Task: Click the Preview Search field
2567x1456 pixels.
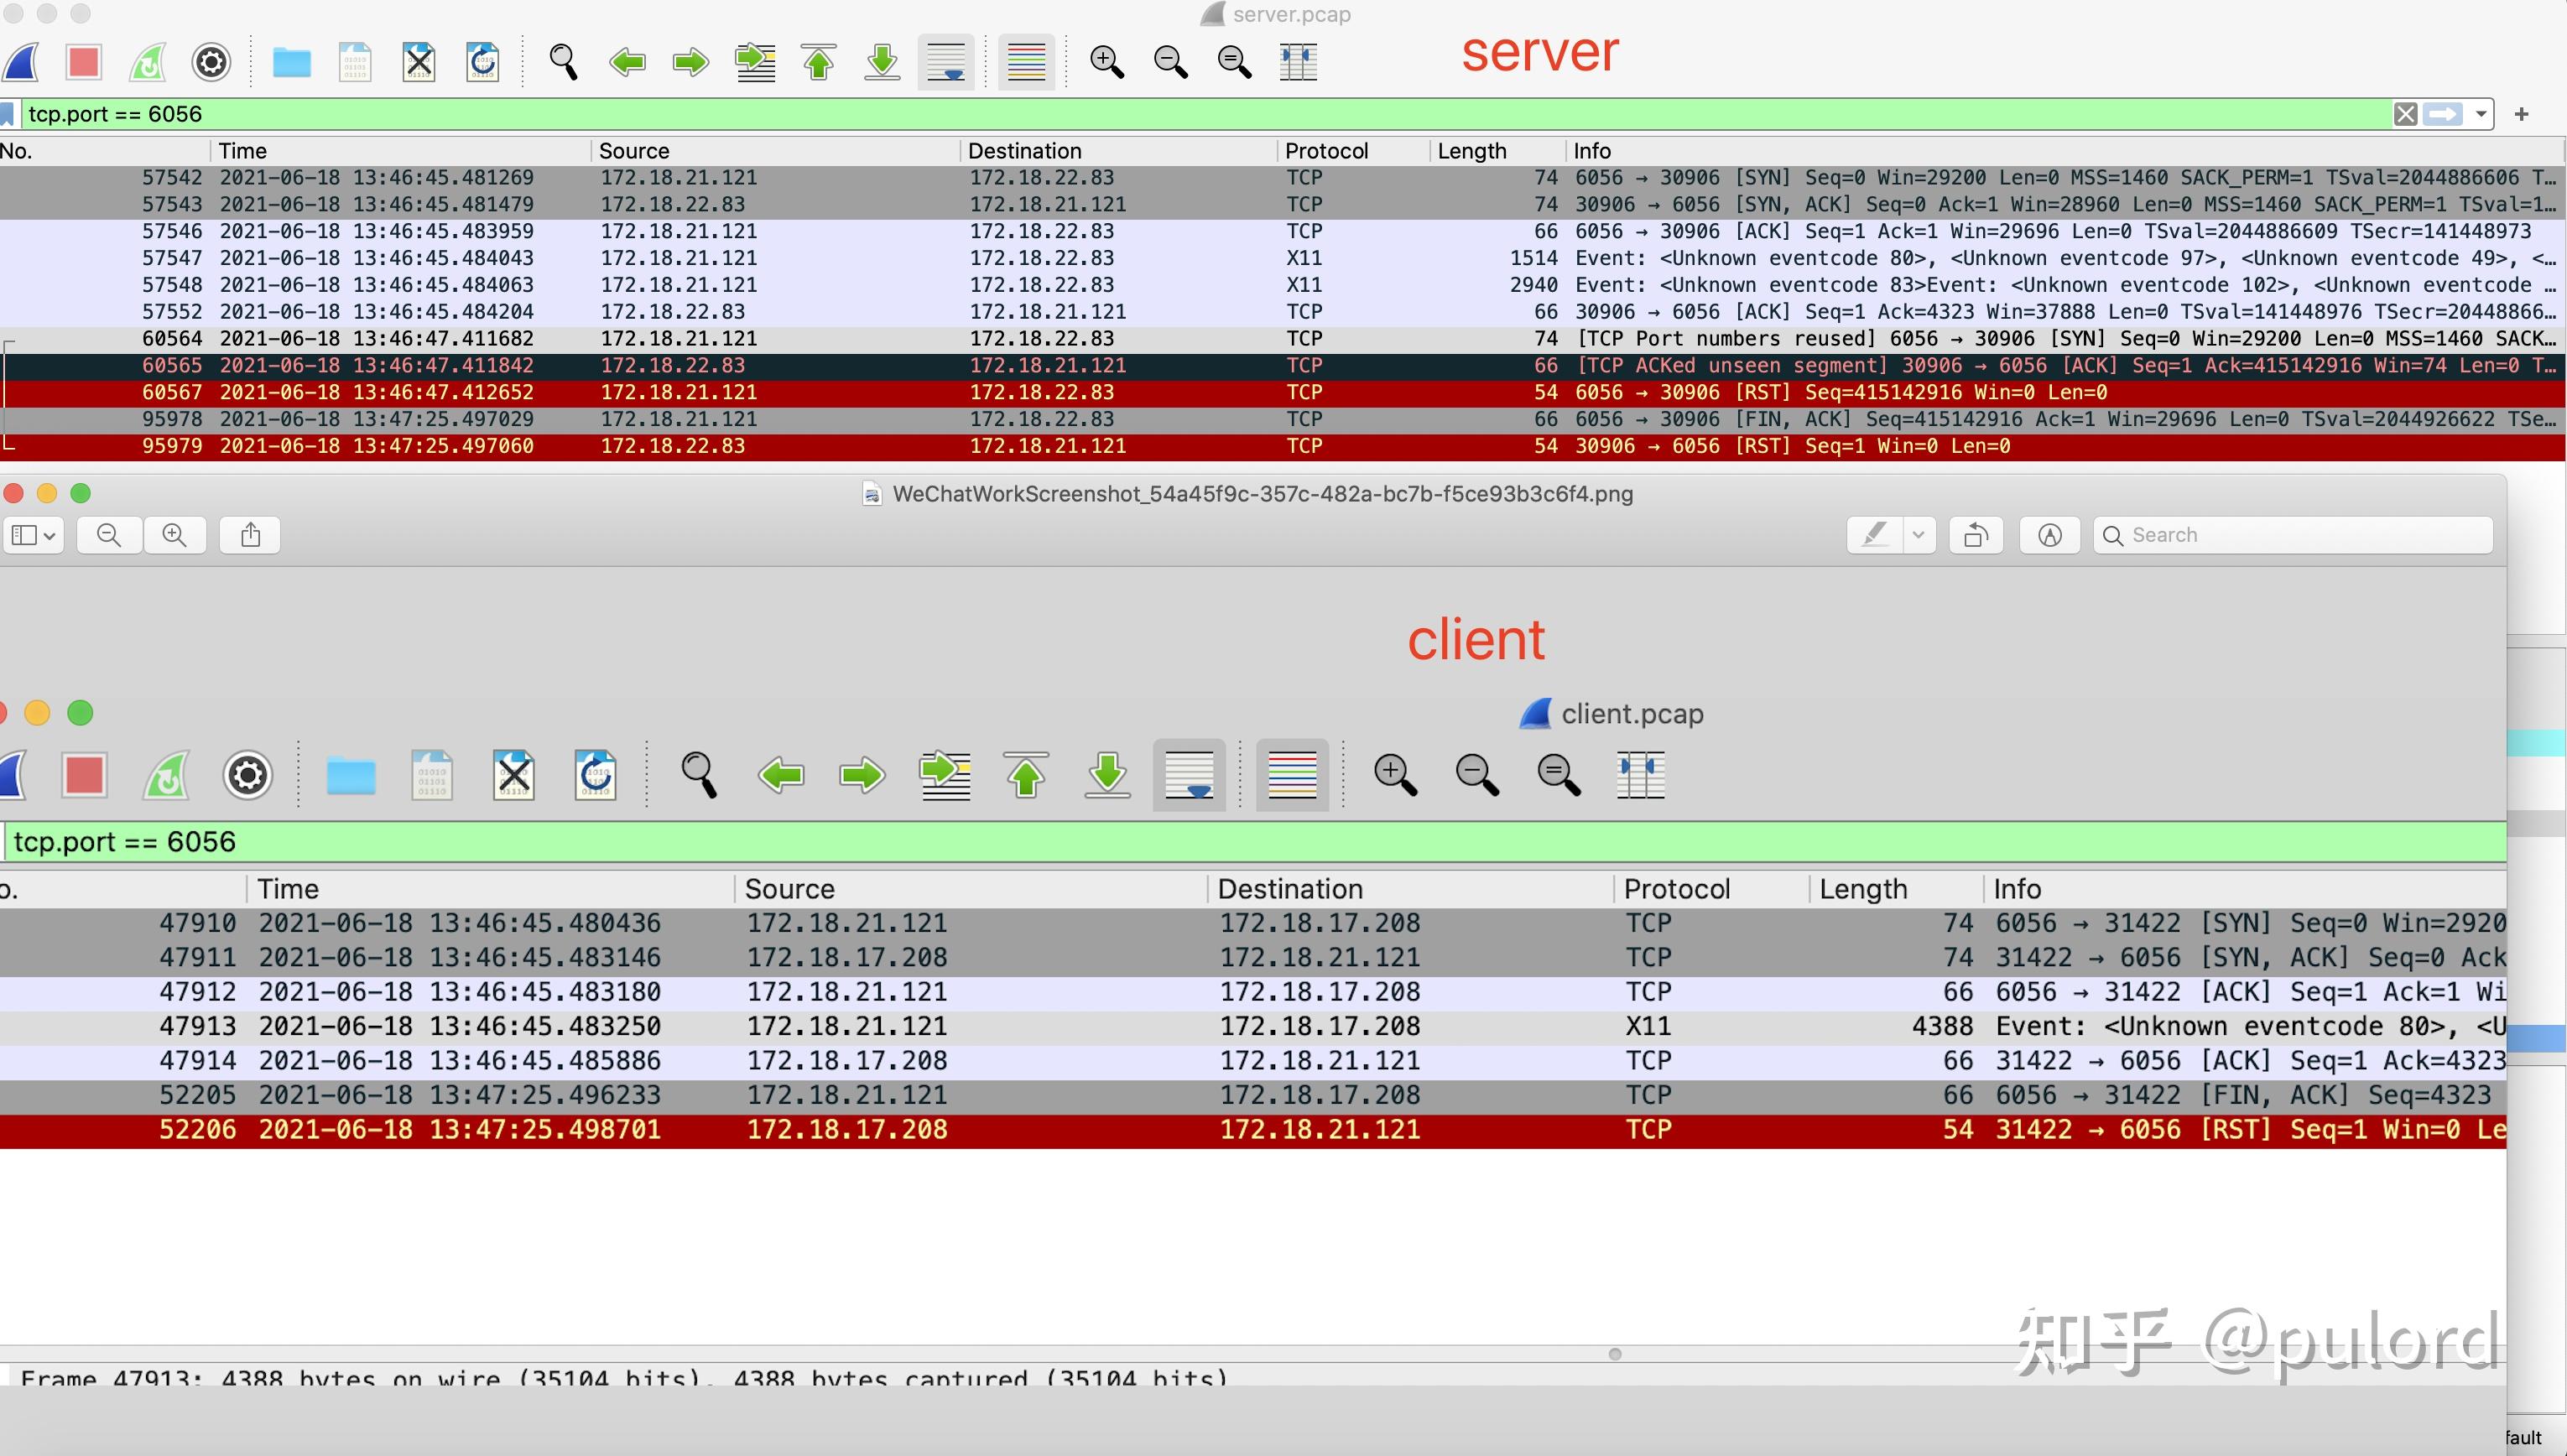Action: [x=2293, y=535]
